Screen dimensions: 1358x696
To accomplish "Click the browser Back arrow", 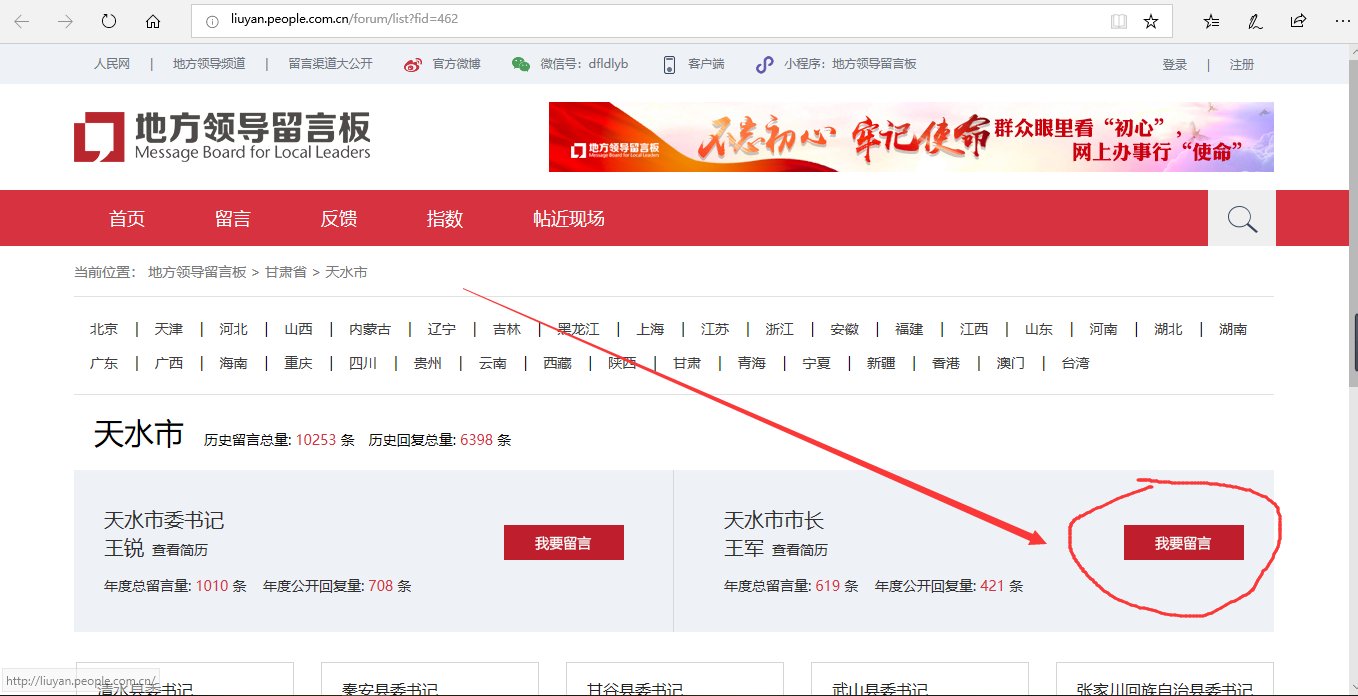I will tap(22, 20).
